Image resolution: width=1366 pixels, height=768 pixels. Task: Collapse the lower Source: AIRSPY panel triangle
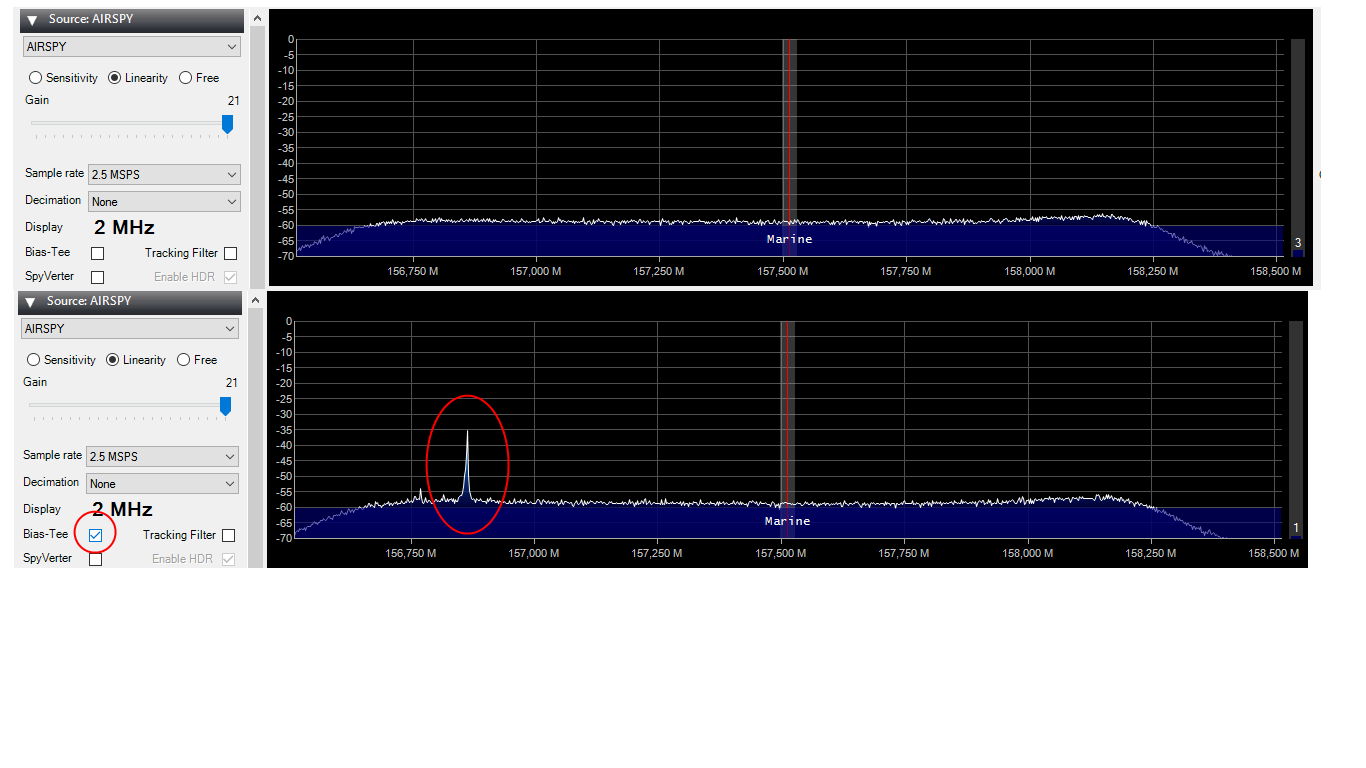tap(32, 302)
